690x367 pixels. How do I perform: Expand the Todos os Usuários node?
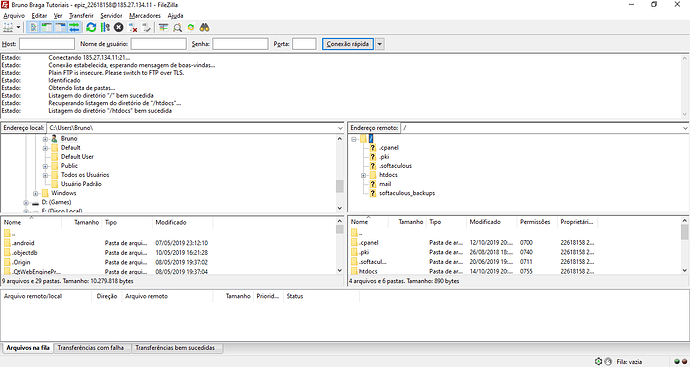point(45,175)
